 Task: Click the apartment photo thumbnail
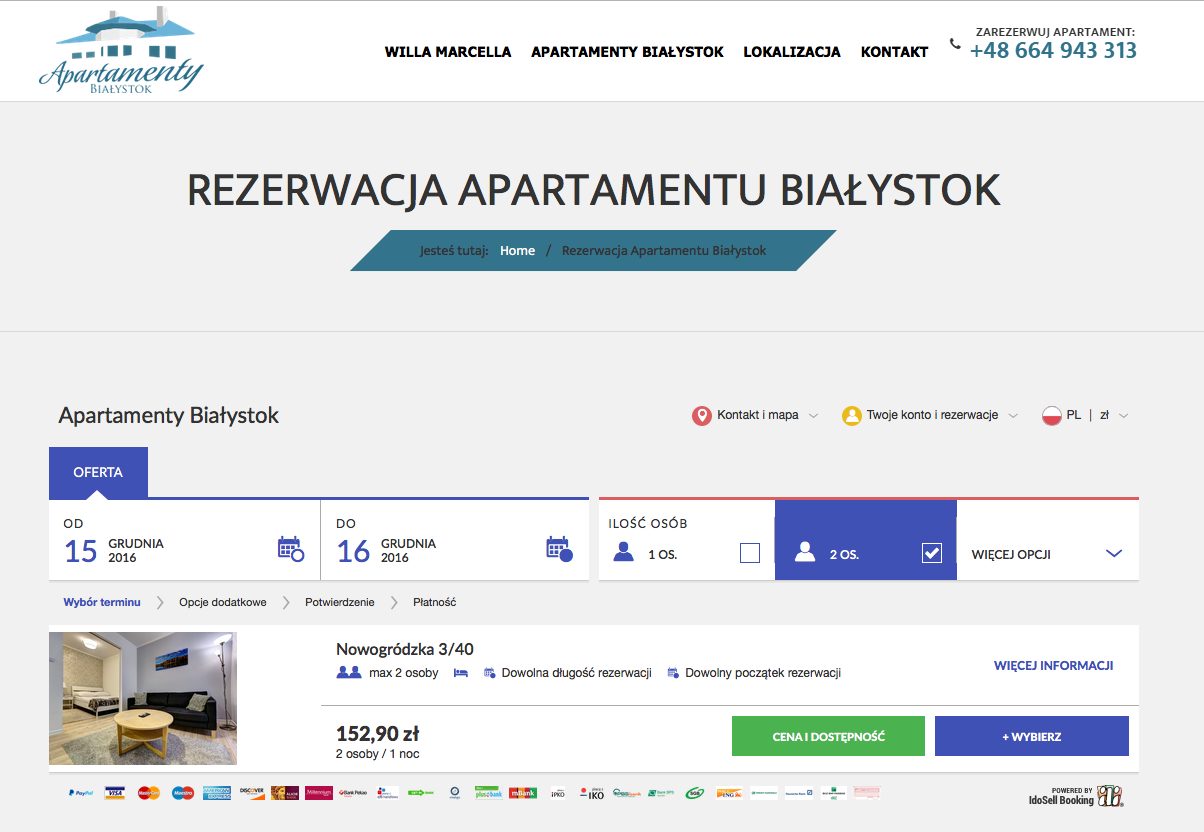tap(142, 698)
